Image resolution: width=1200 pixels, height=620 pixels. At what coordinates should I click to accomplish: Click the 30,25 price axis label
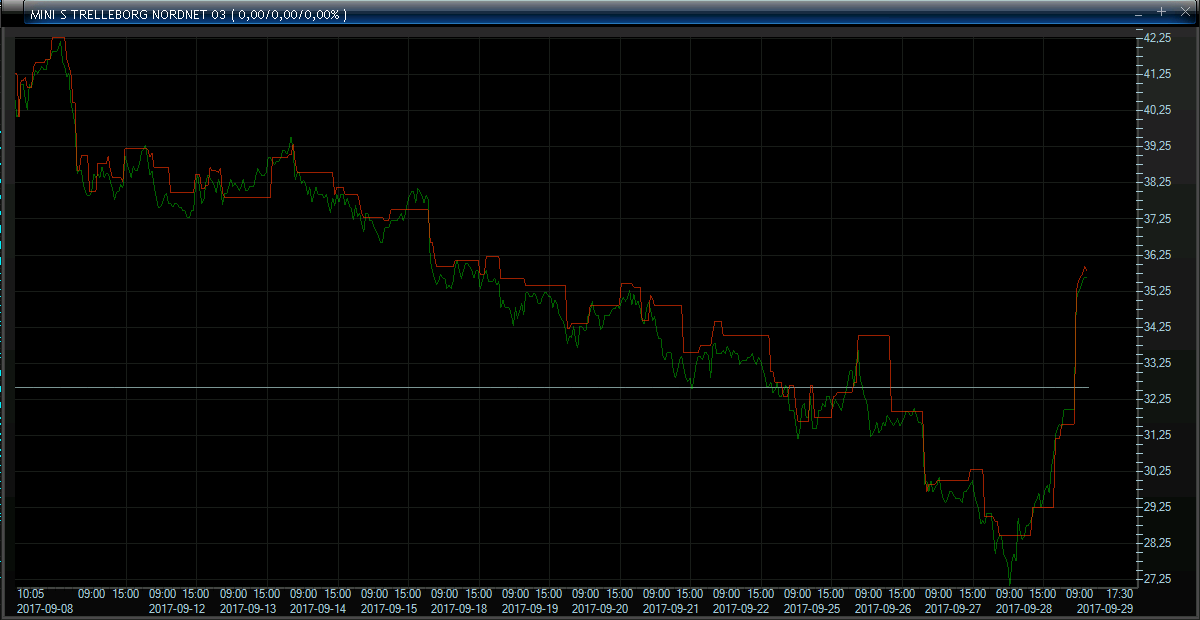coord(1157,471)
